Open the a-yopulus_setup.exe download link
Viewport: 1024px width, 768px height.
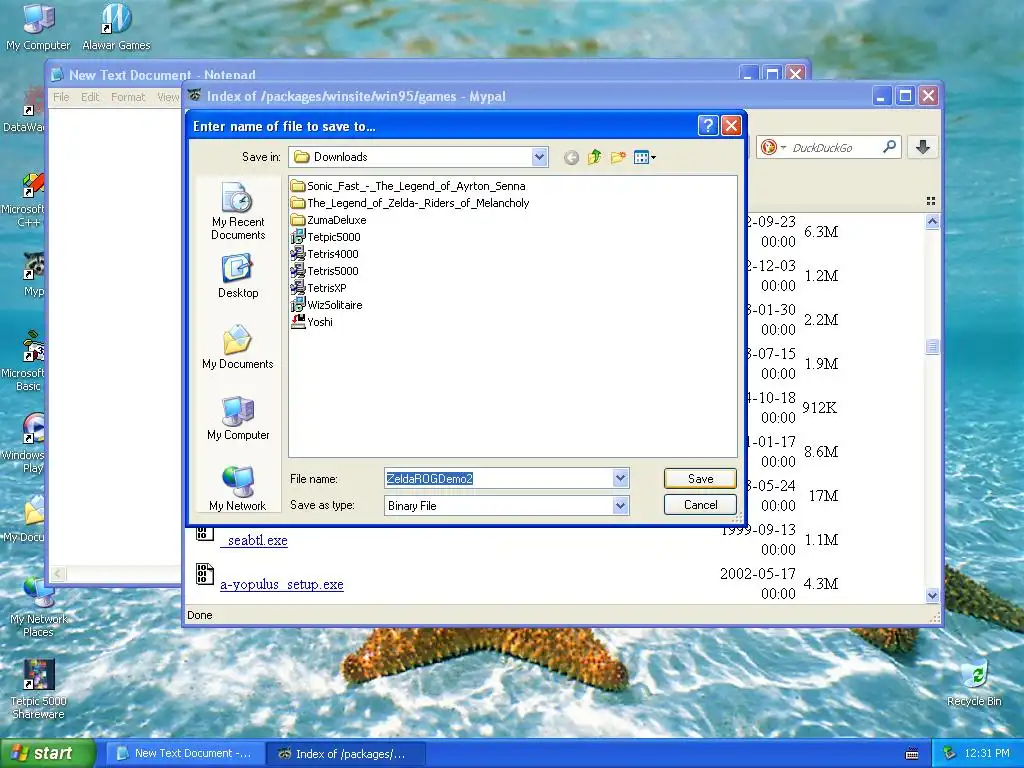point(281,584)
